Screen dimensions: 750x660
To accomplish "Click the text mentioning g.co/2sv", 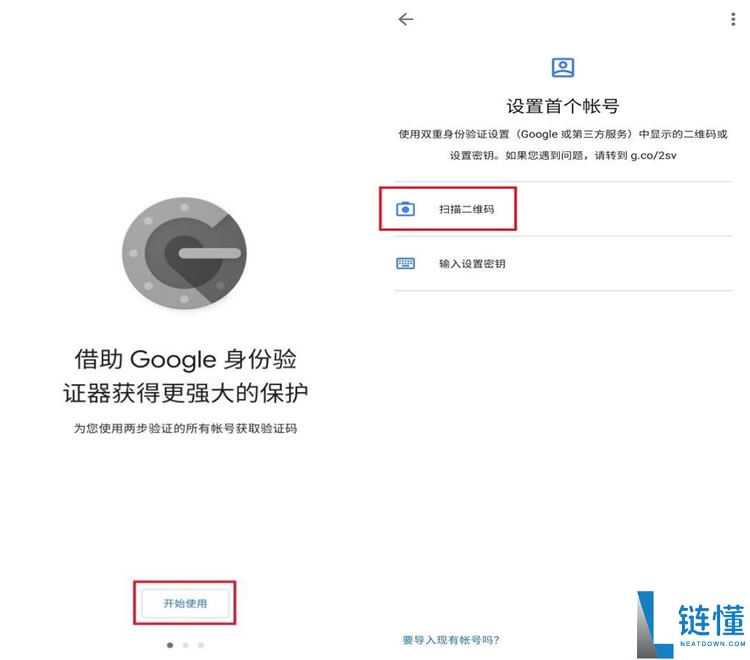I will 563,144.
